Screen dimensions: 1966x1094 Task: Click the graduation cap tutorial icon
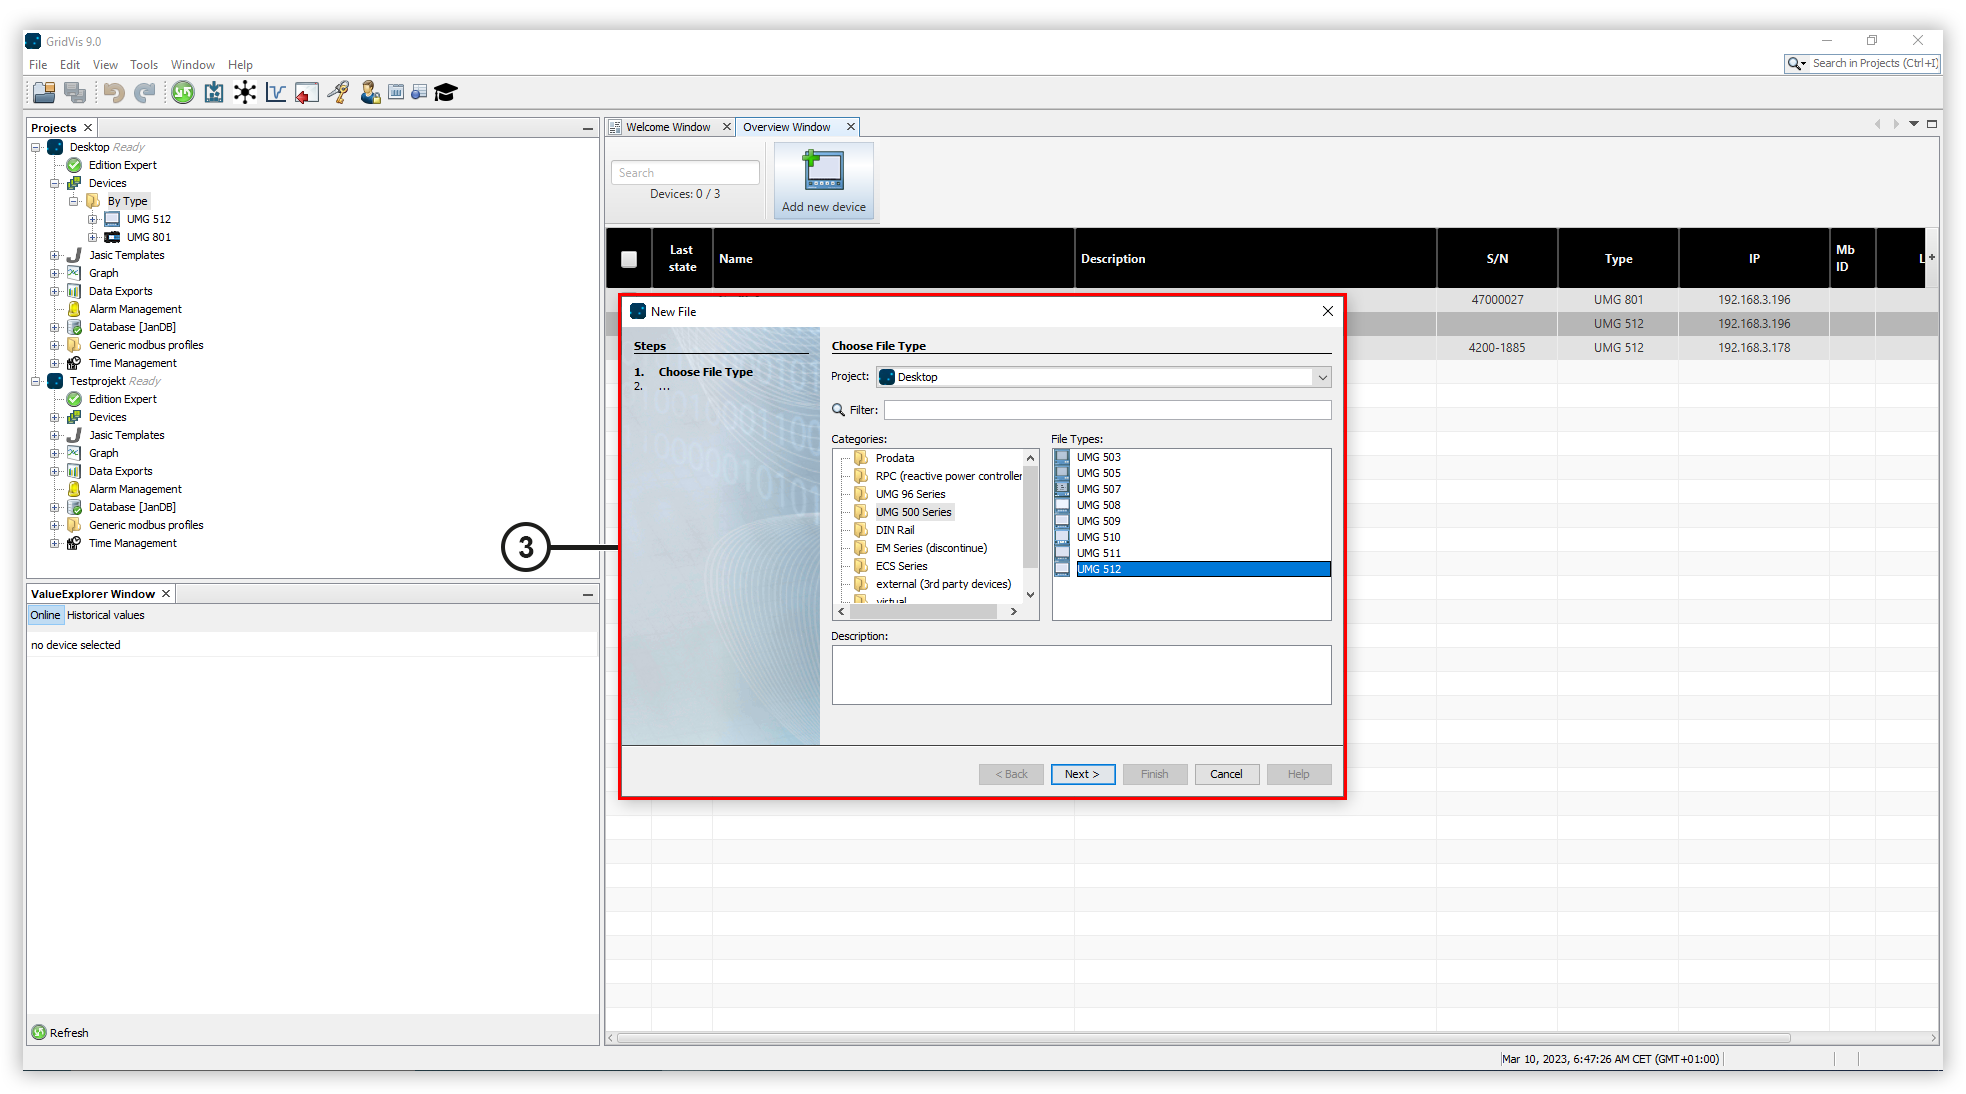[x=446, y=93]
